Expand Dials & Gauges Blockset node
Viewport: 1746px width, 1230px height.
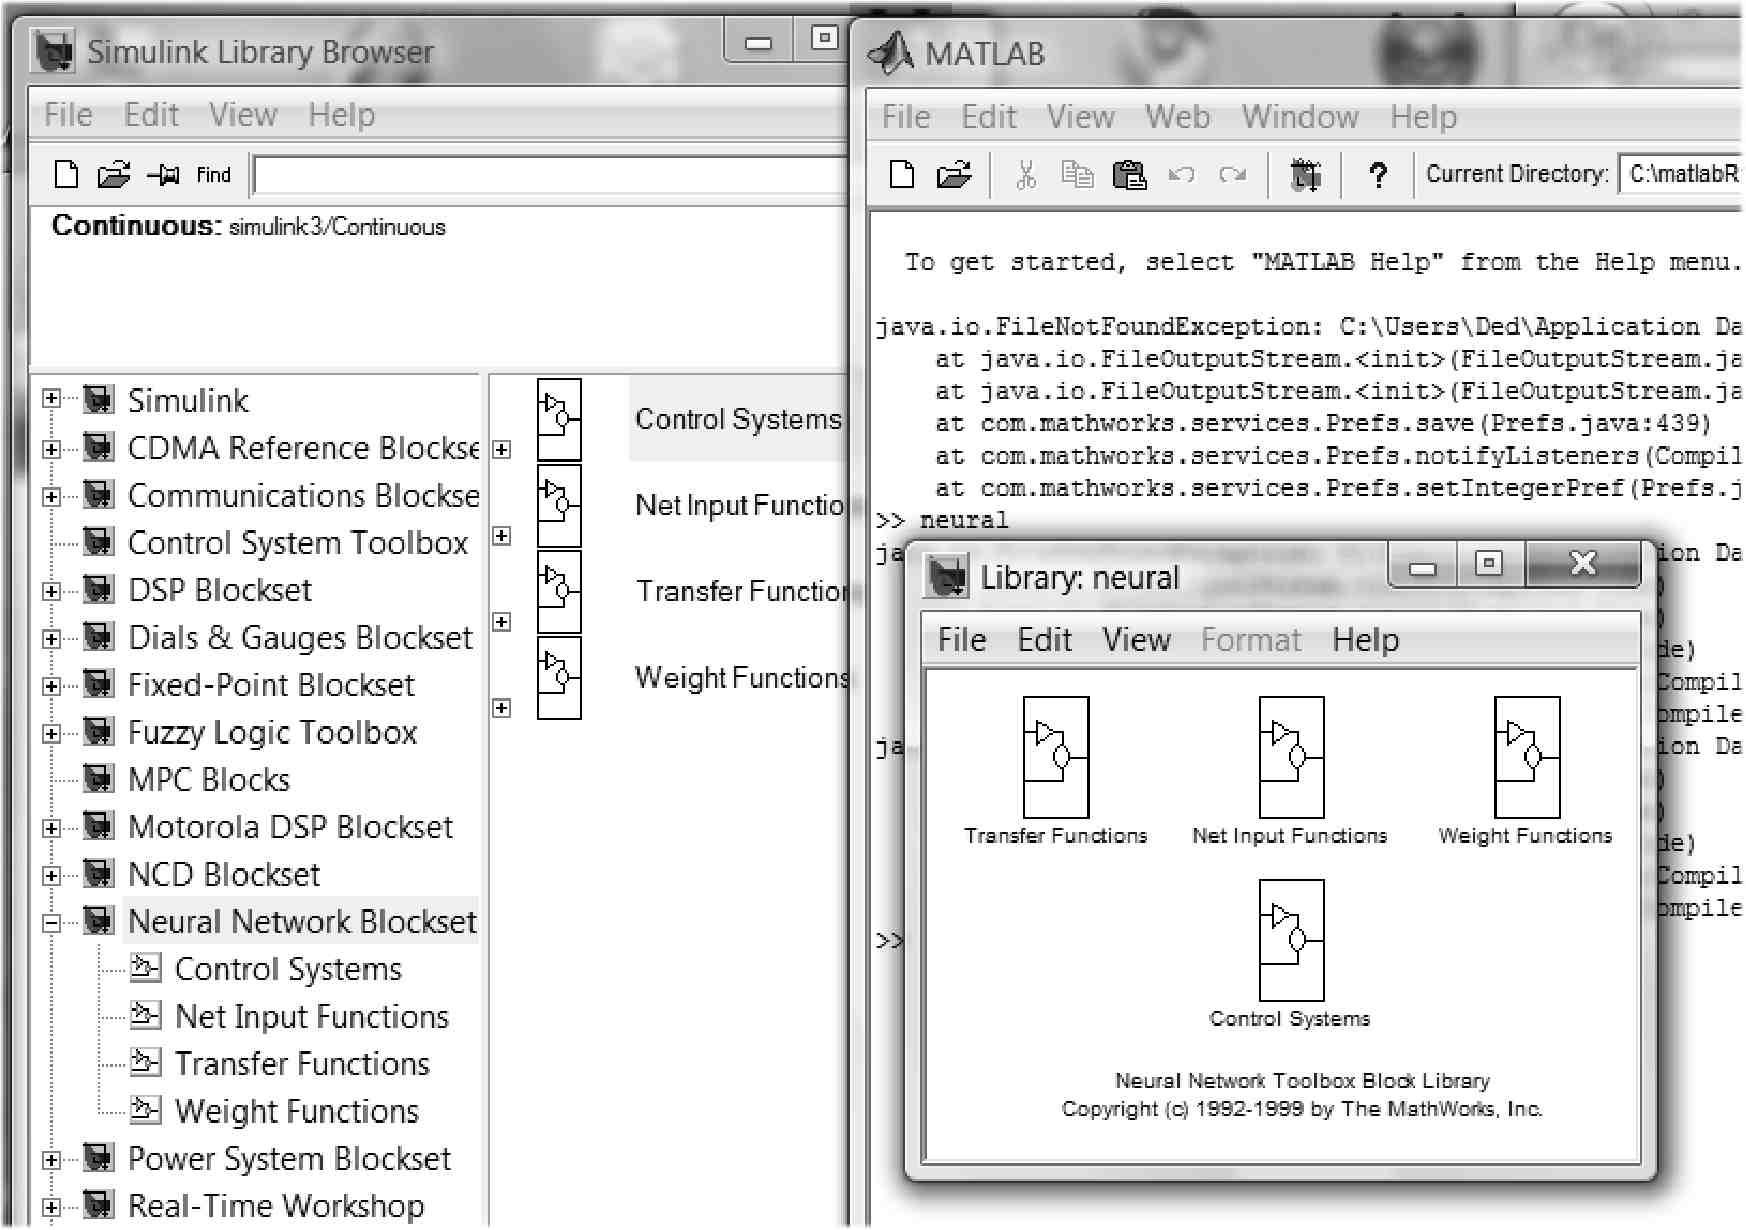pyautogui.click(x=52, y=638)
